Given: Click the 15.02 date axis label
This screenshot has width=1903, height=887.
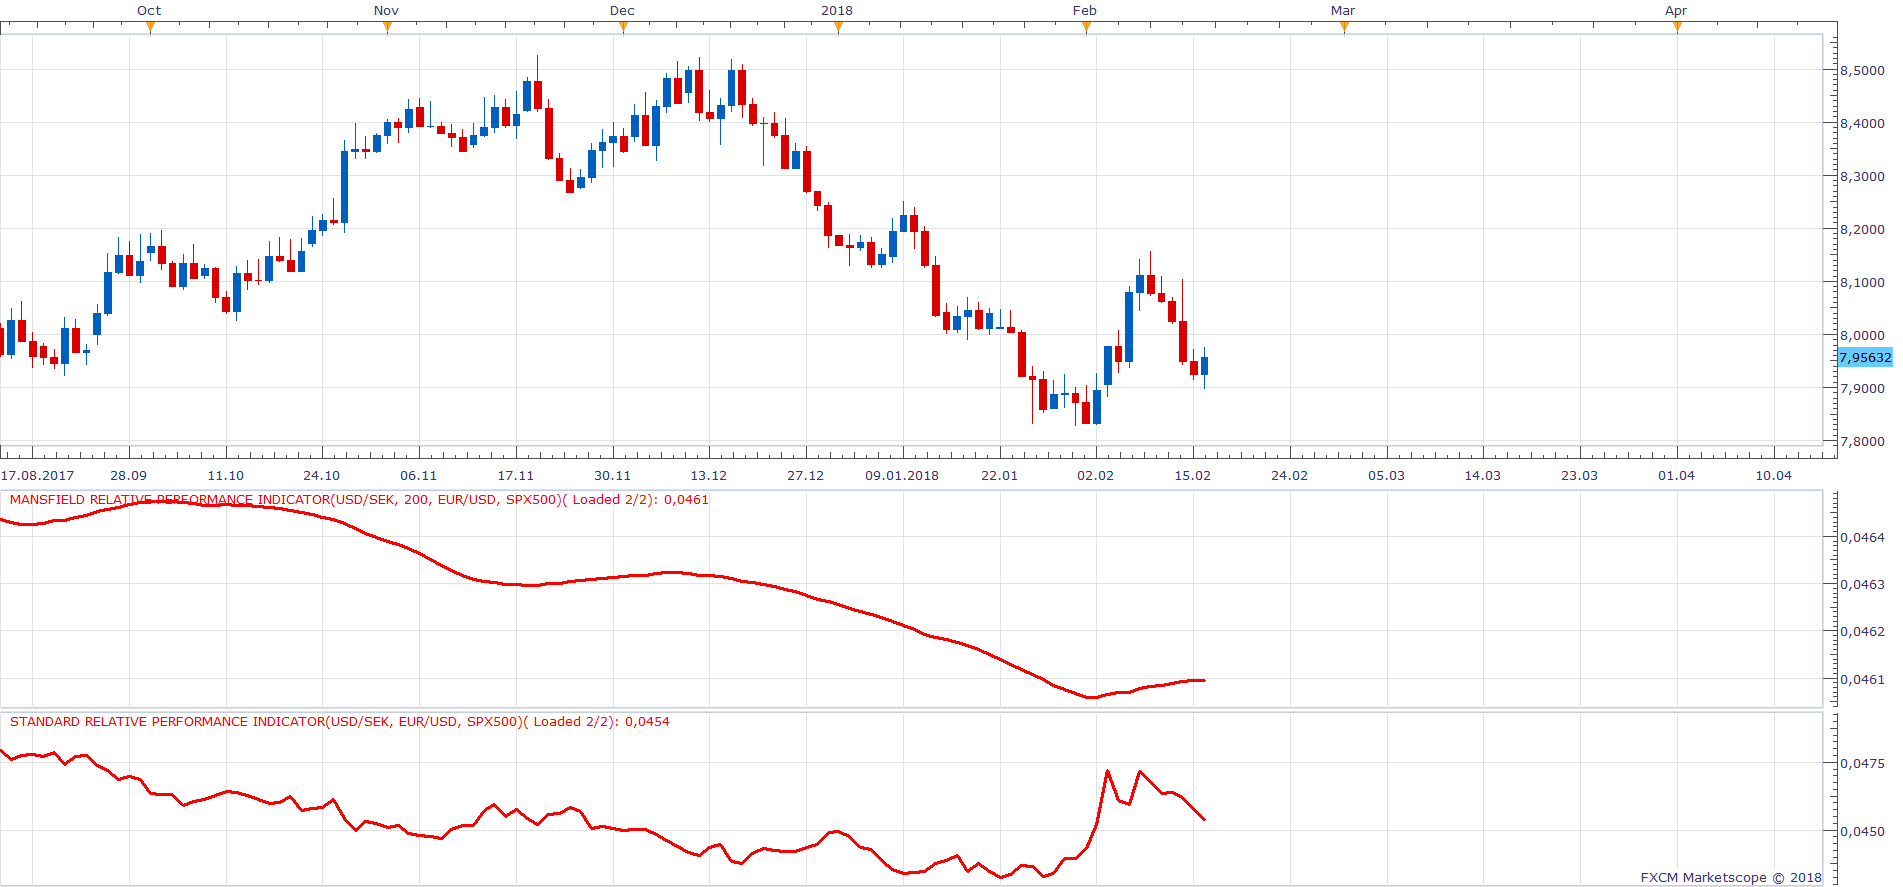Looking at the screenshot, I should pyautogui.click(x=1193, y=475).
